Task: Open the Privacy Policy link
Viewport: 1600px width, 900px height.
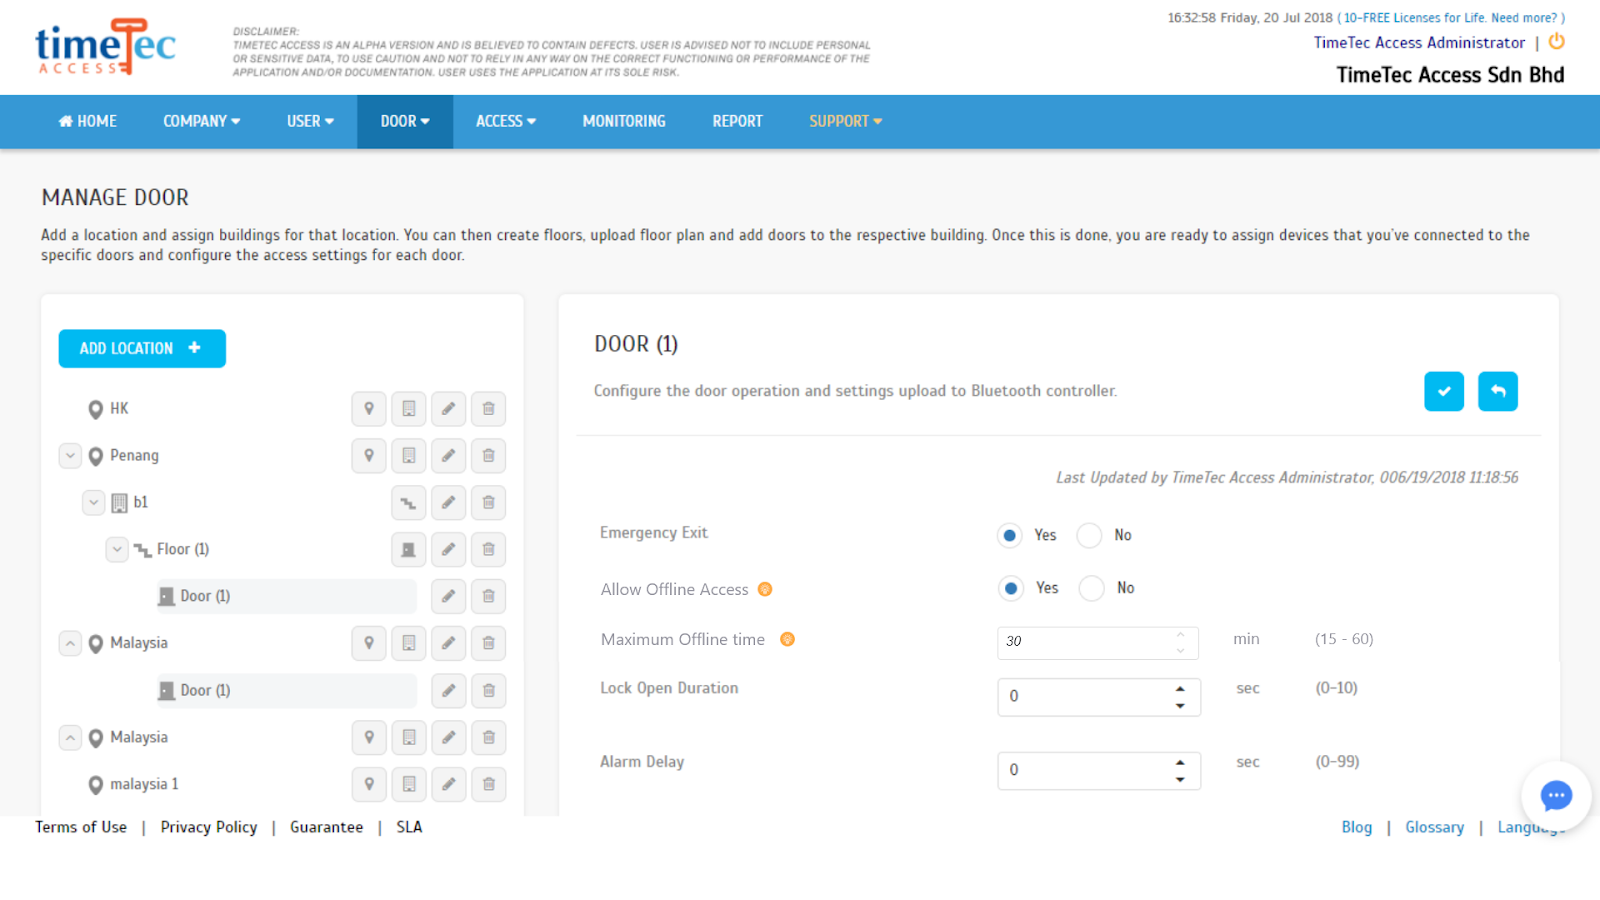Action: [x=209, y=827]
